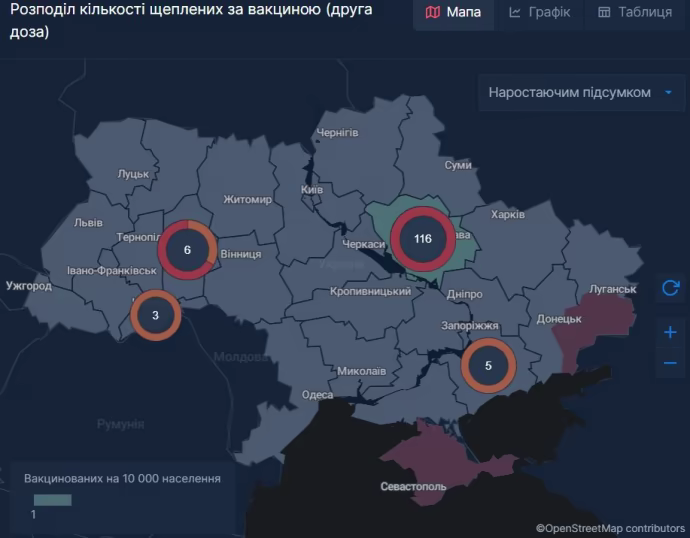
Task: Switch to the Графік tab
Action: click(x=539, y=13)
